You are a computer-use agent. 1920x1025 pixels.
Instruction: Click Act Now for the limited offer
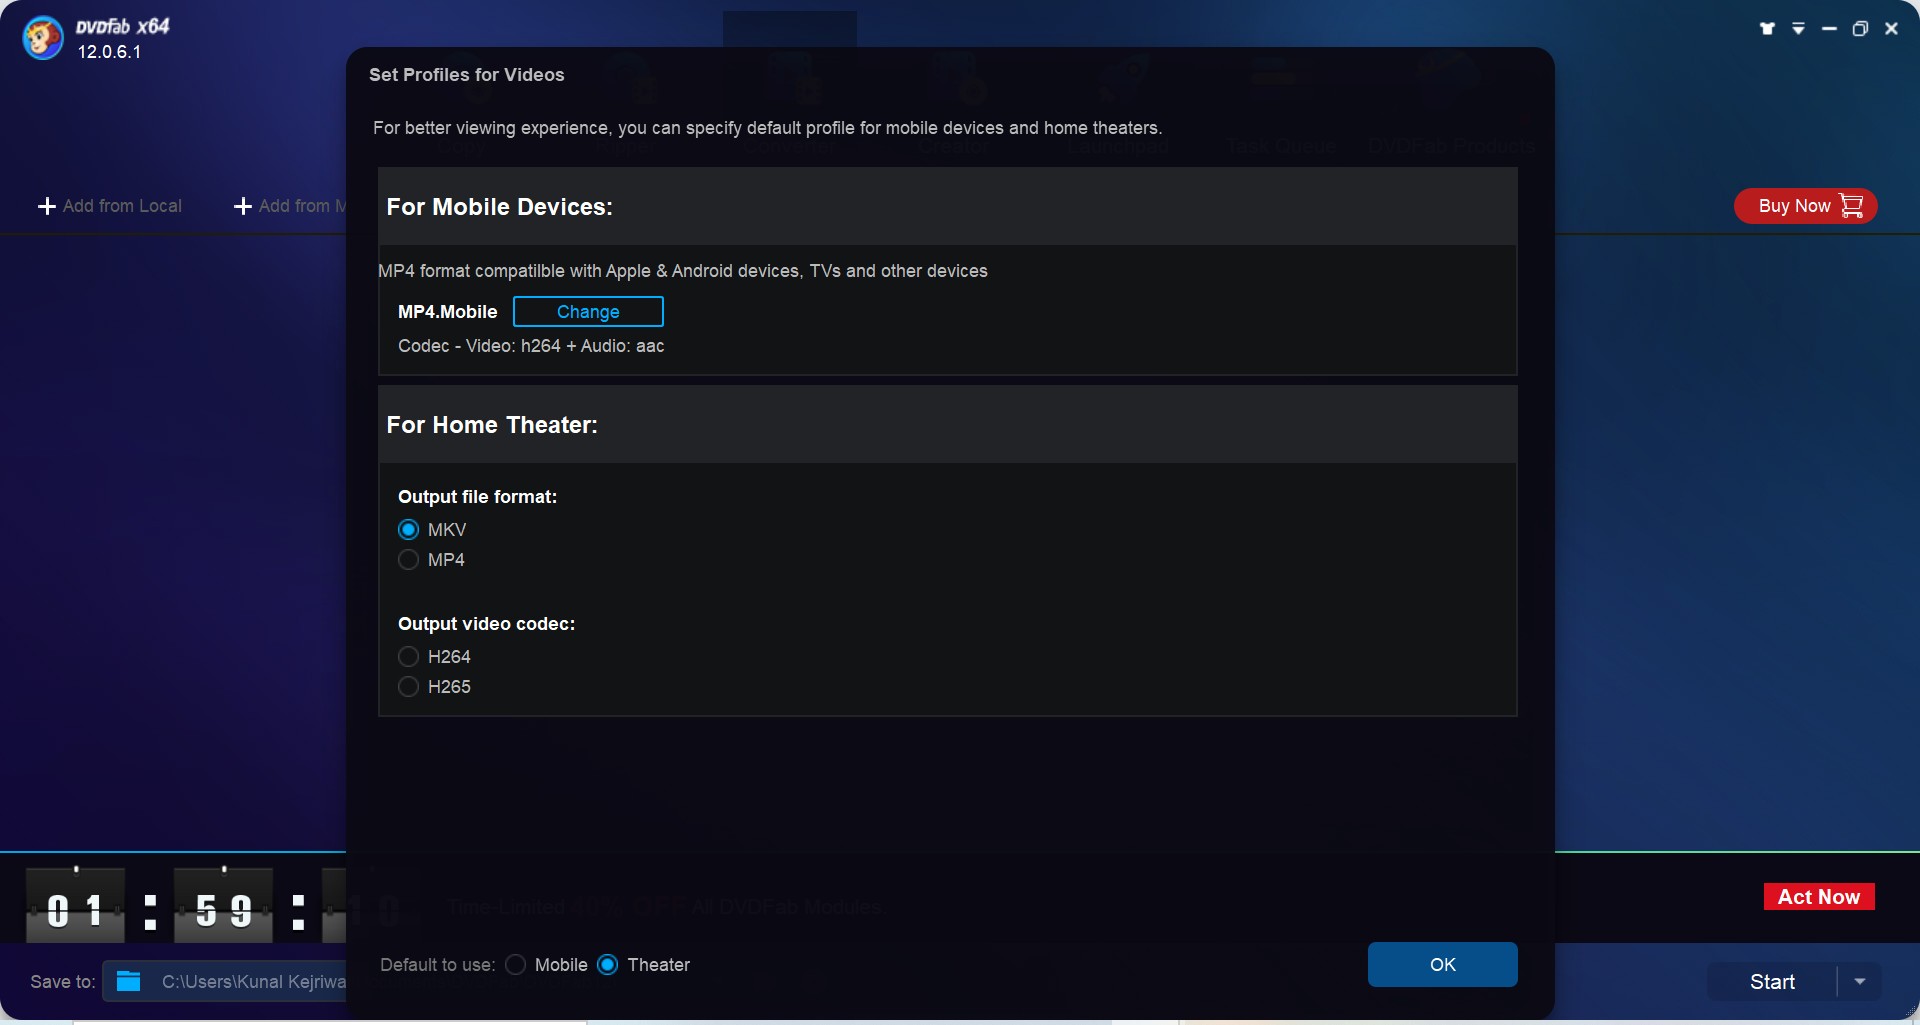tap(1818, 896)
